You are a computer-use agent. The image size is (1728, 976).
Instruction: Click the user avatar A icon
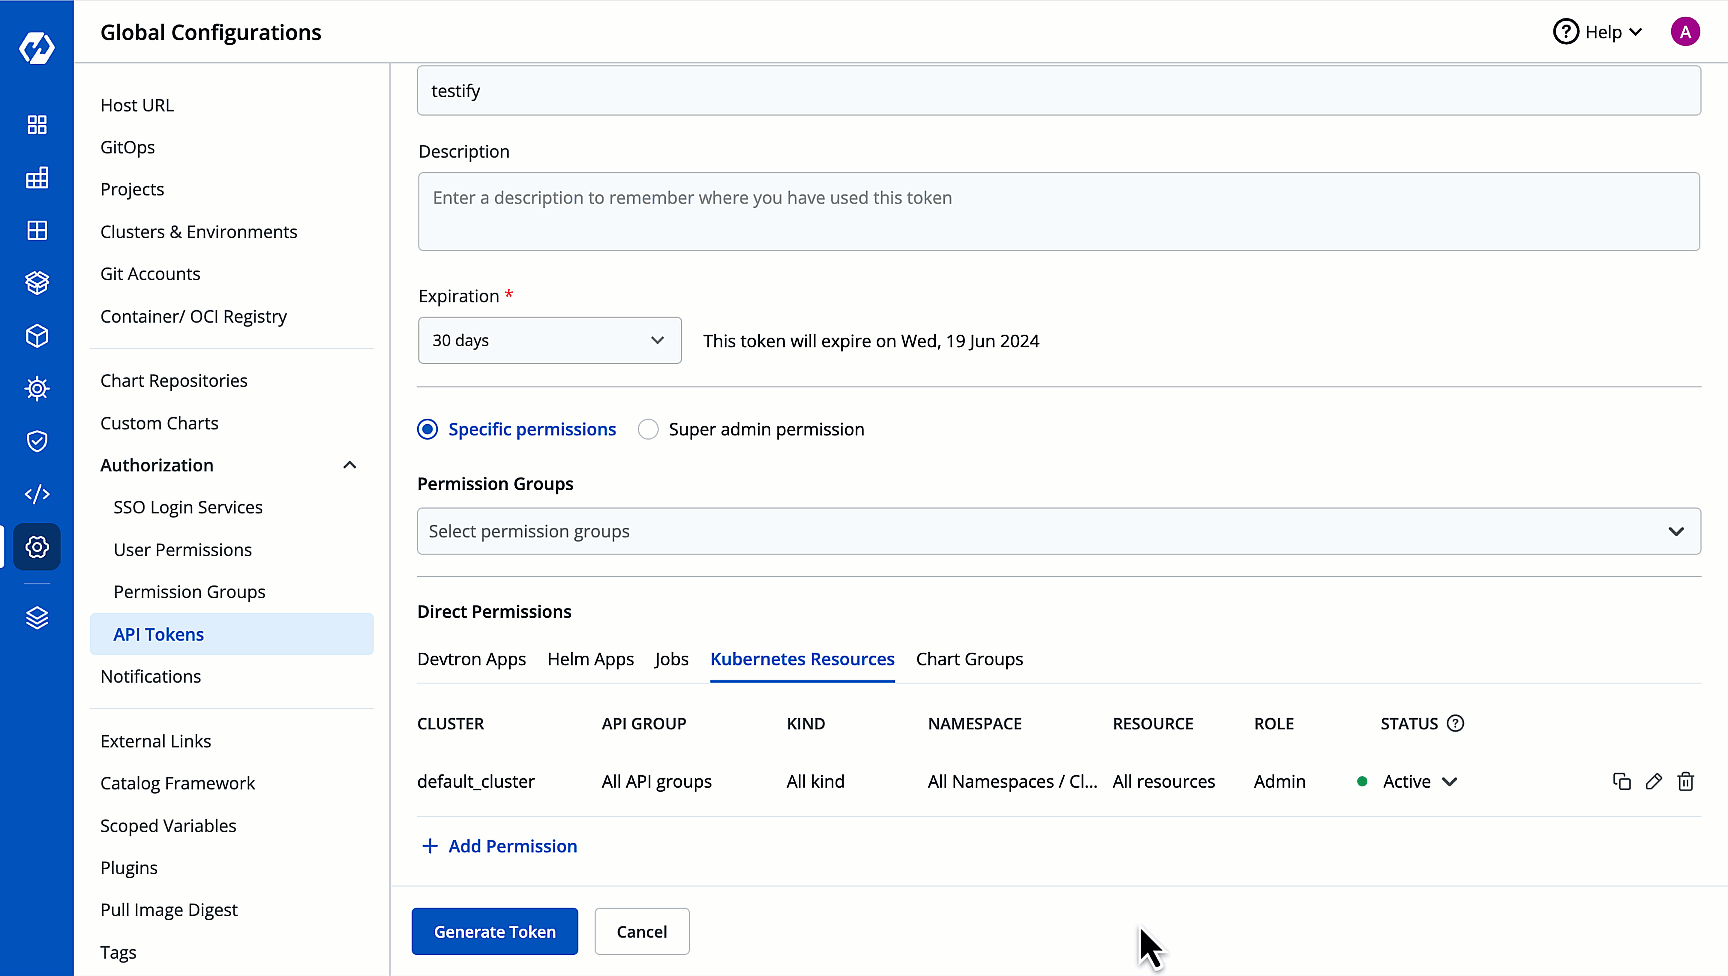coord(1685,32)
